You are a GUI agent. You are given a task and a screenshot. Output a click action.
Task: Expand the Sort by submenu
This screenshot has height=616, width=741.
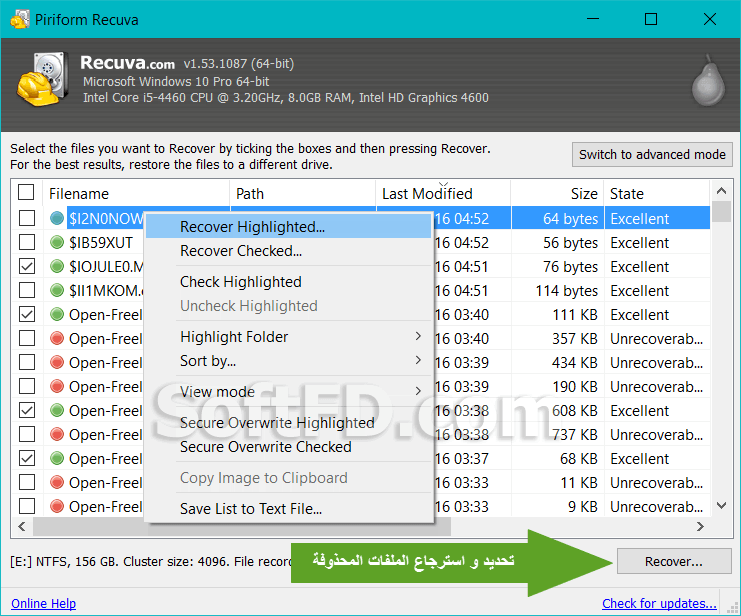(x=289, y=361)
